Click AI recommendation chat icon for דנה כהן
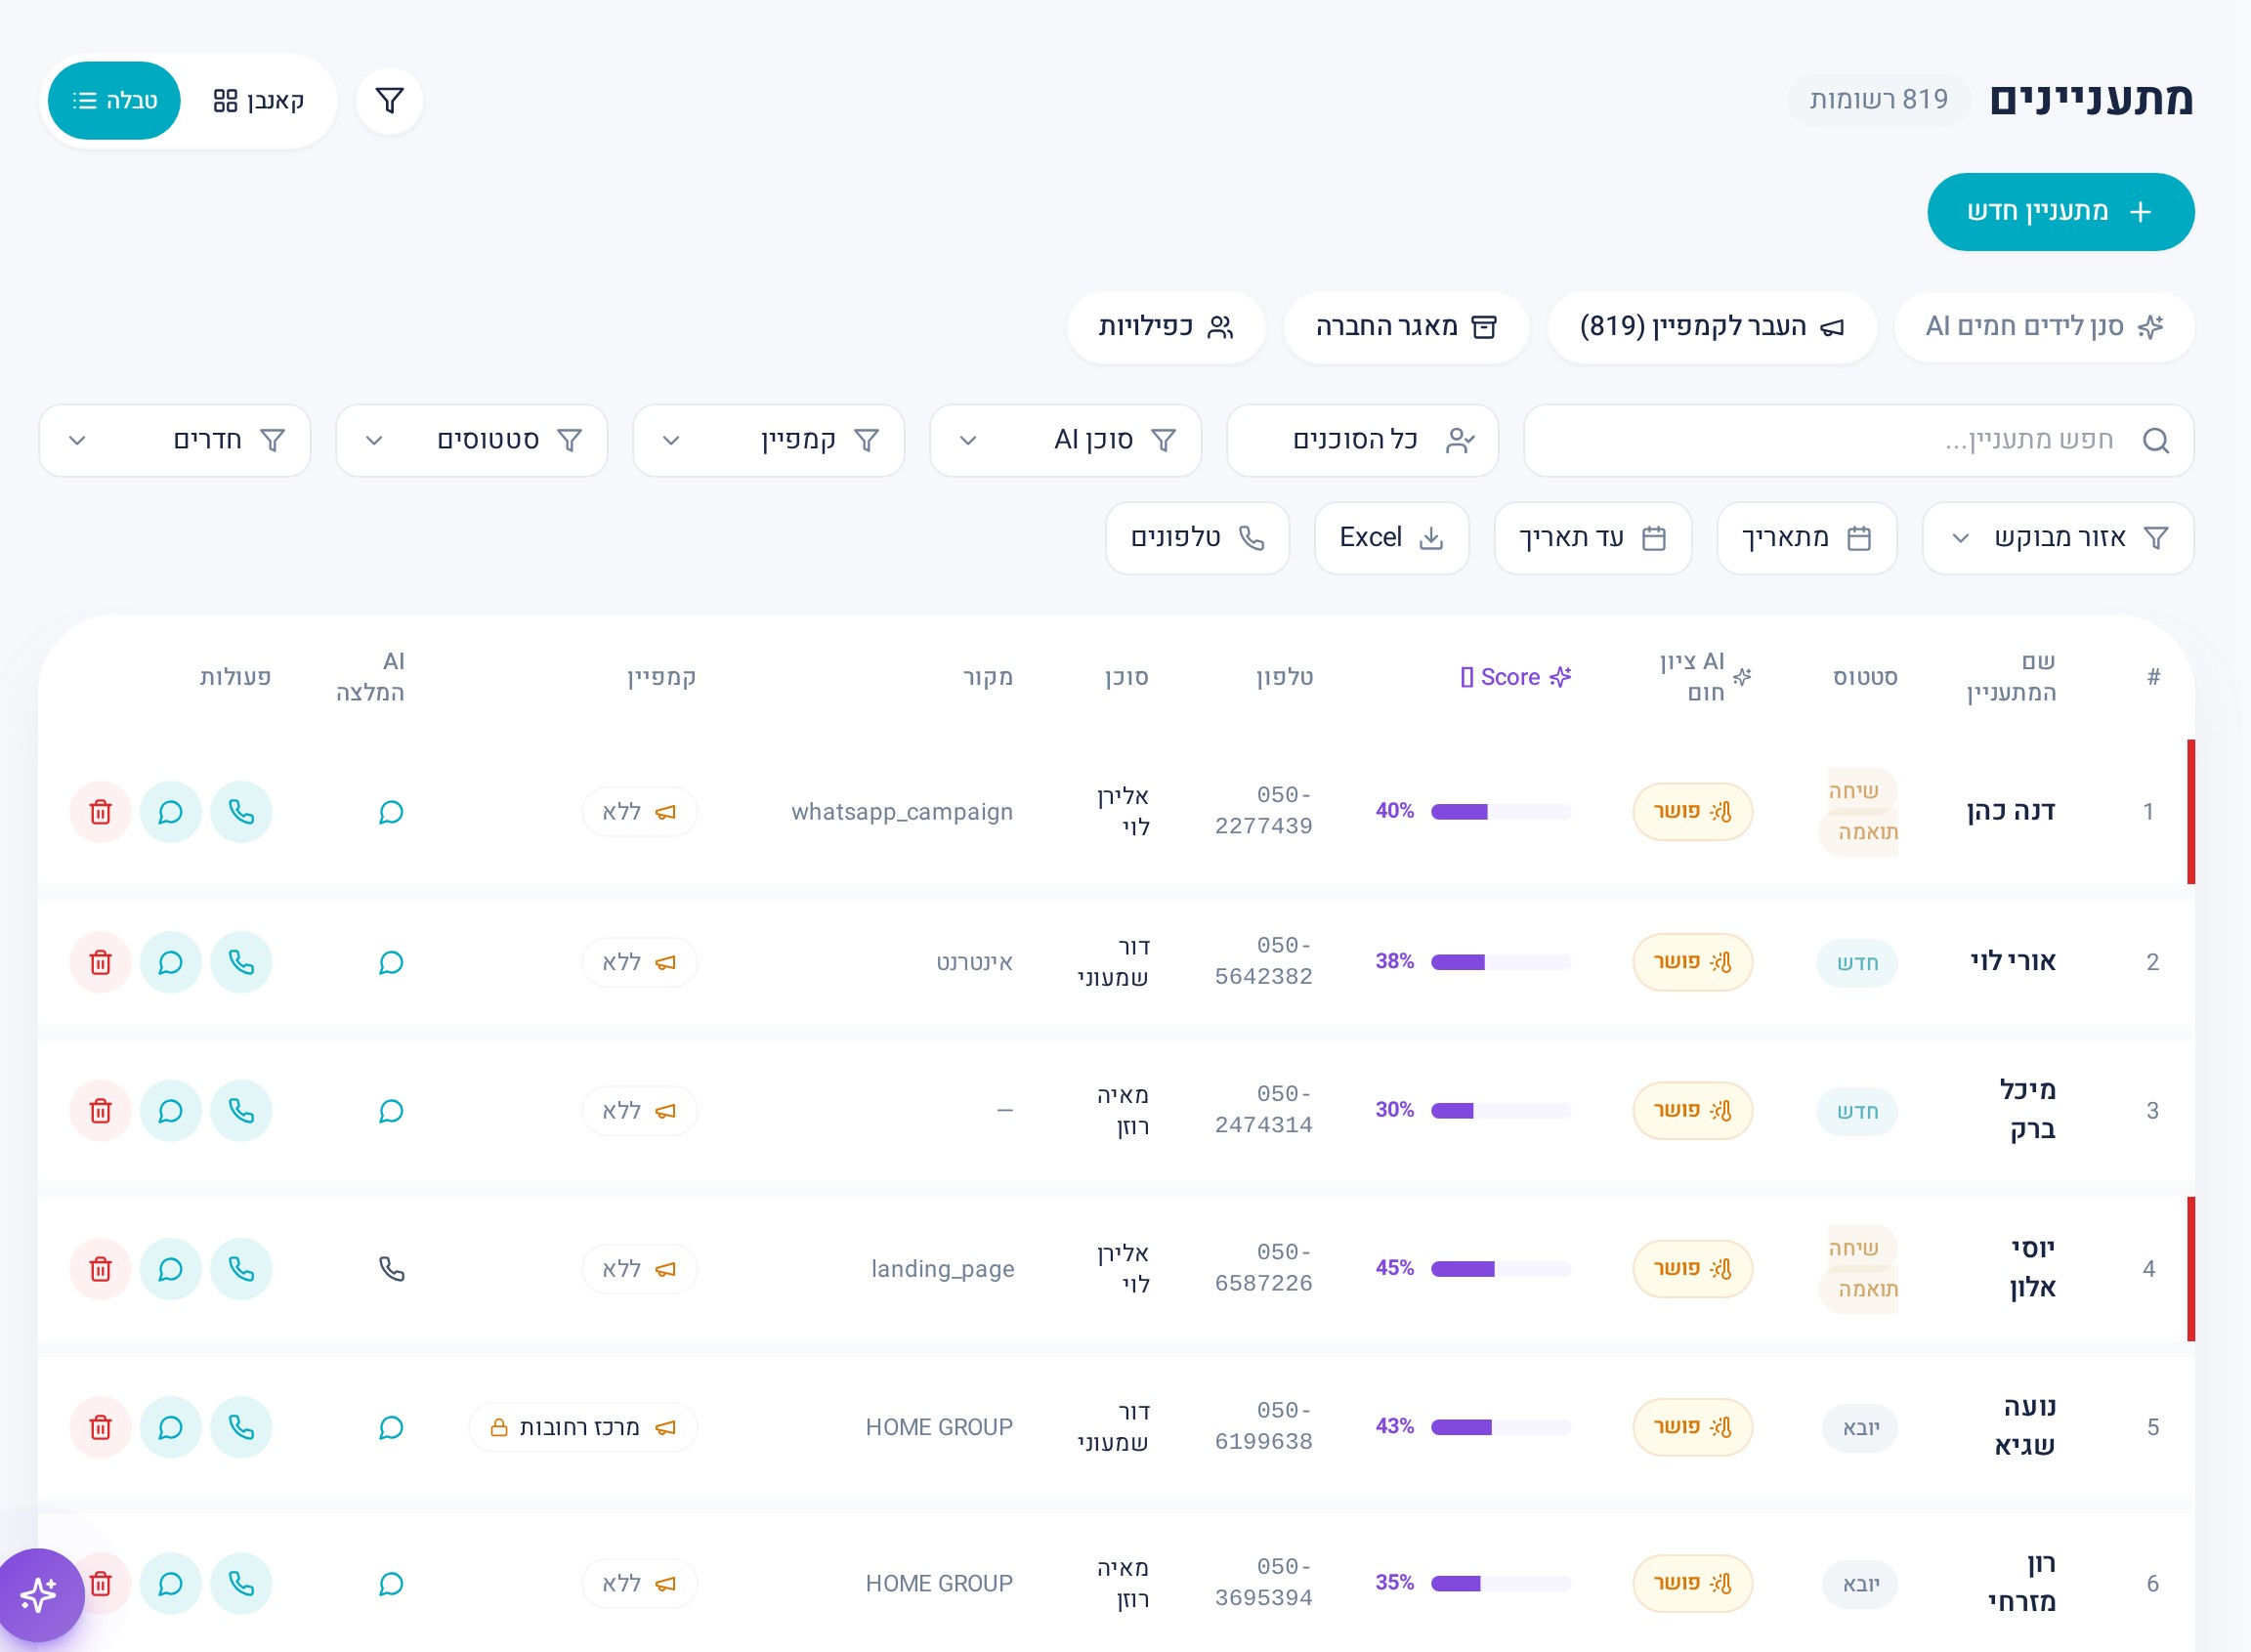The width and height of the screenshot is (2251, 1652). click(x=391, y=811)
